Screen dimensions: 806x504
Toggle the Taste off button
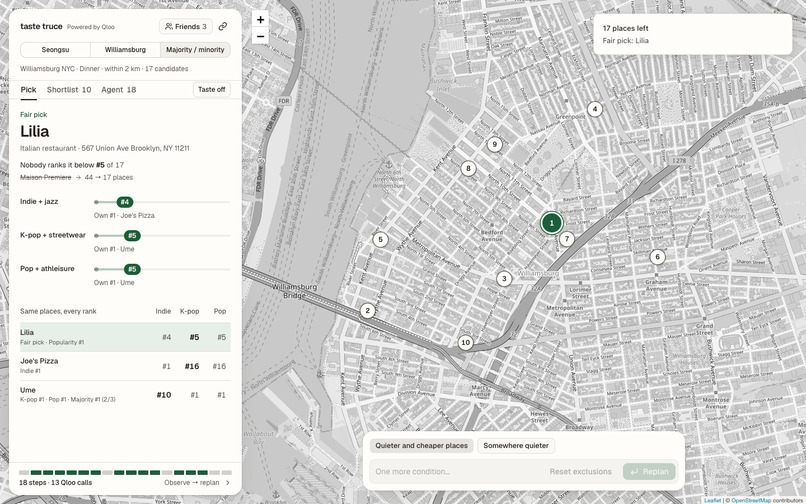tap(211, 89)
